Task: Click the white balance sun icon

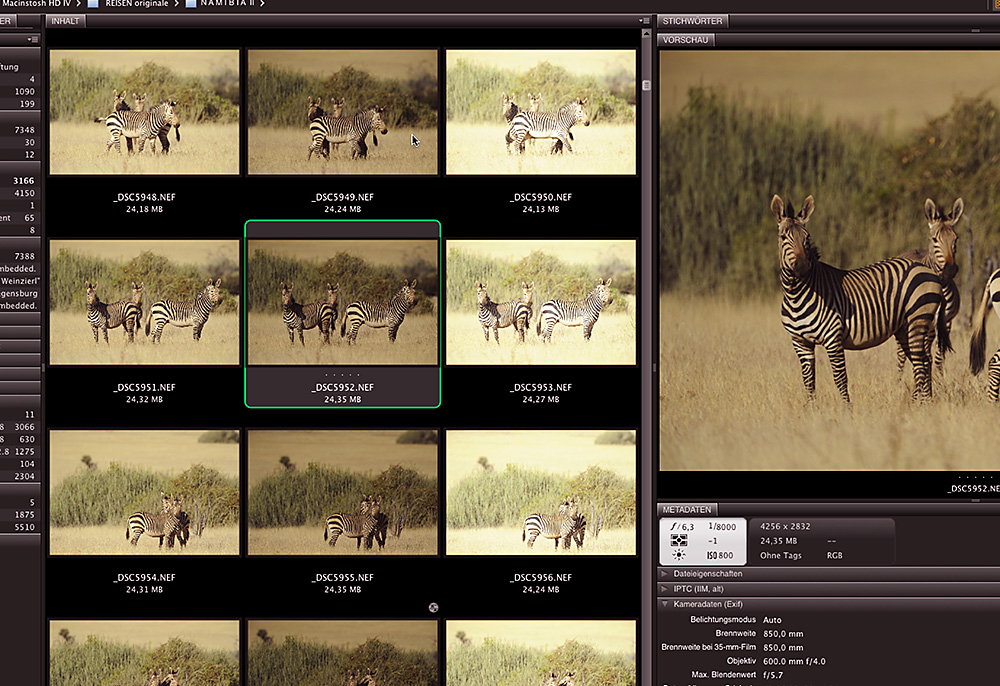Action: [679, 555]
